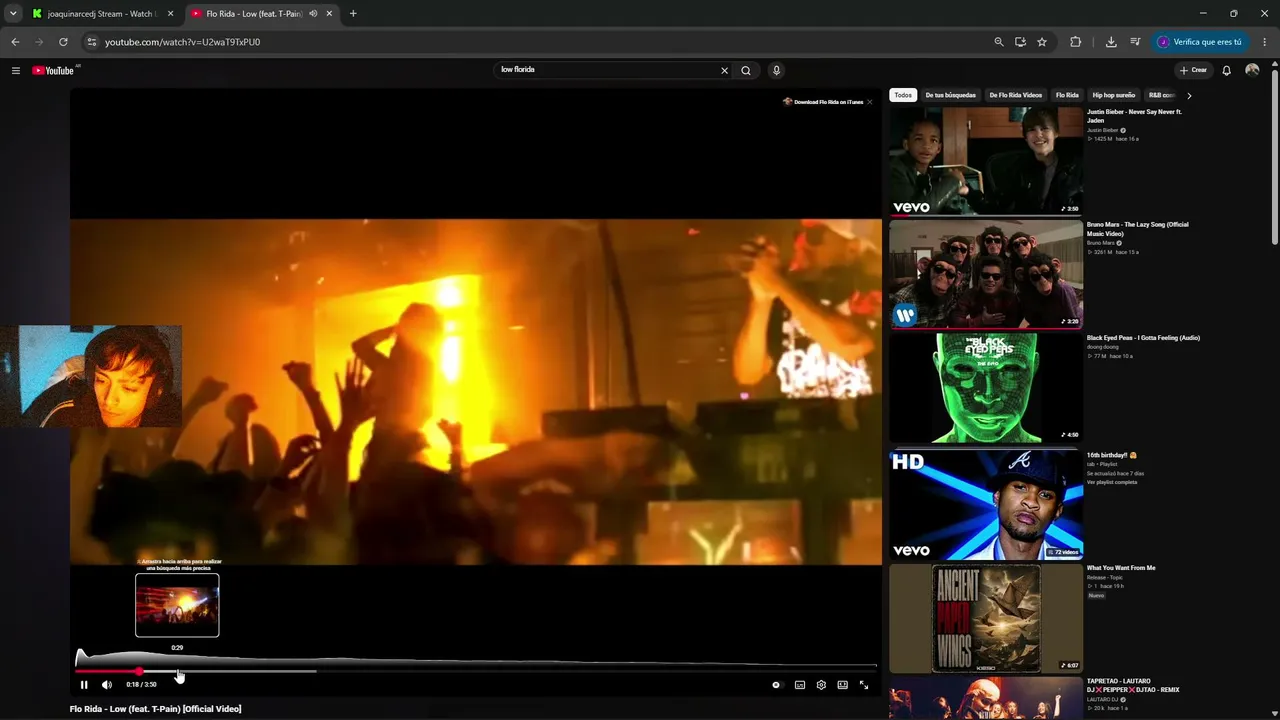Select the Hip hop sureño chip

(x=1114, y=95)
